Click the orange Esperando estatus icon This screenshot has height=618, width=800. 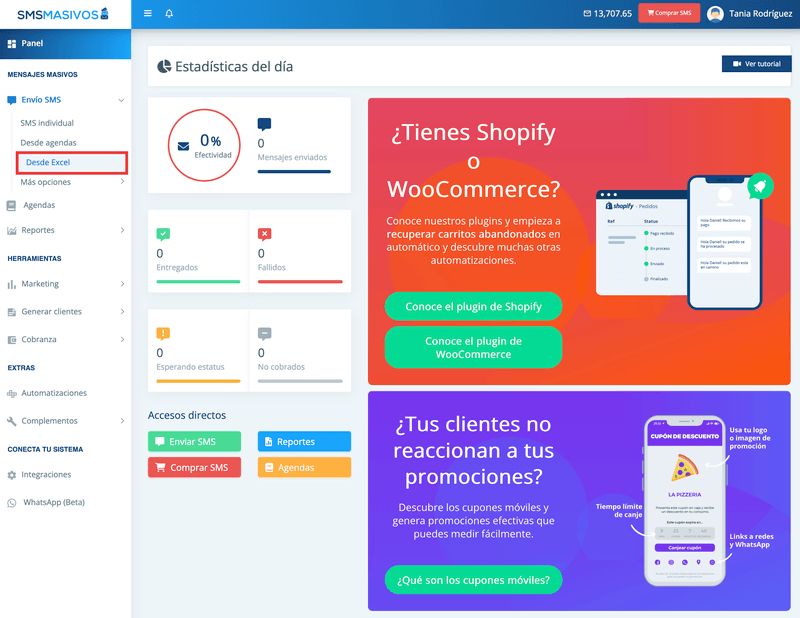pyautogui.click(x=163, y=334)
